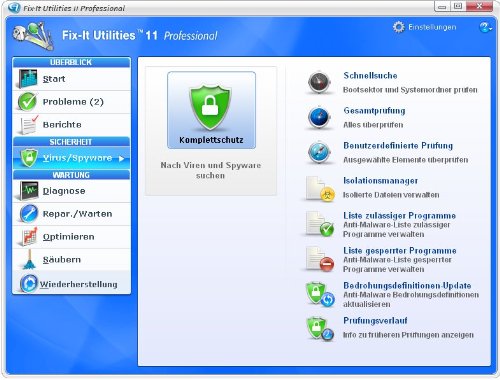Click the green checkmark Probleme icon

[x=27, y=102]
